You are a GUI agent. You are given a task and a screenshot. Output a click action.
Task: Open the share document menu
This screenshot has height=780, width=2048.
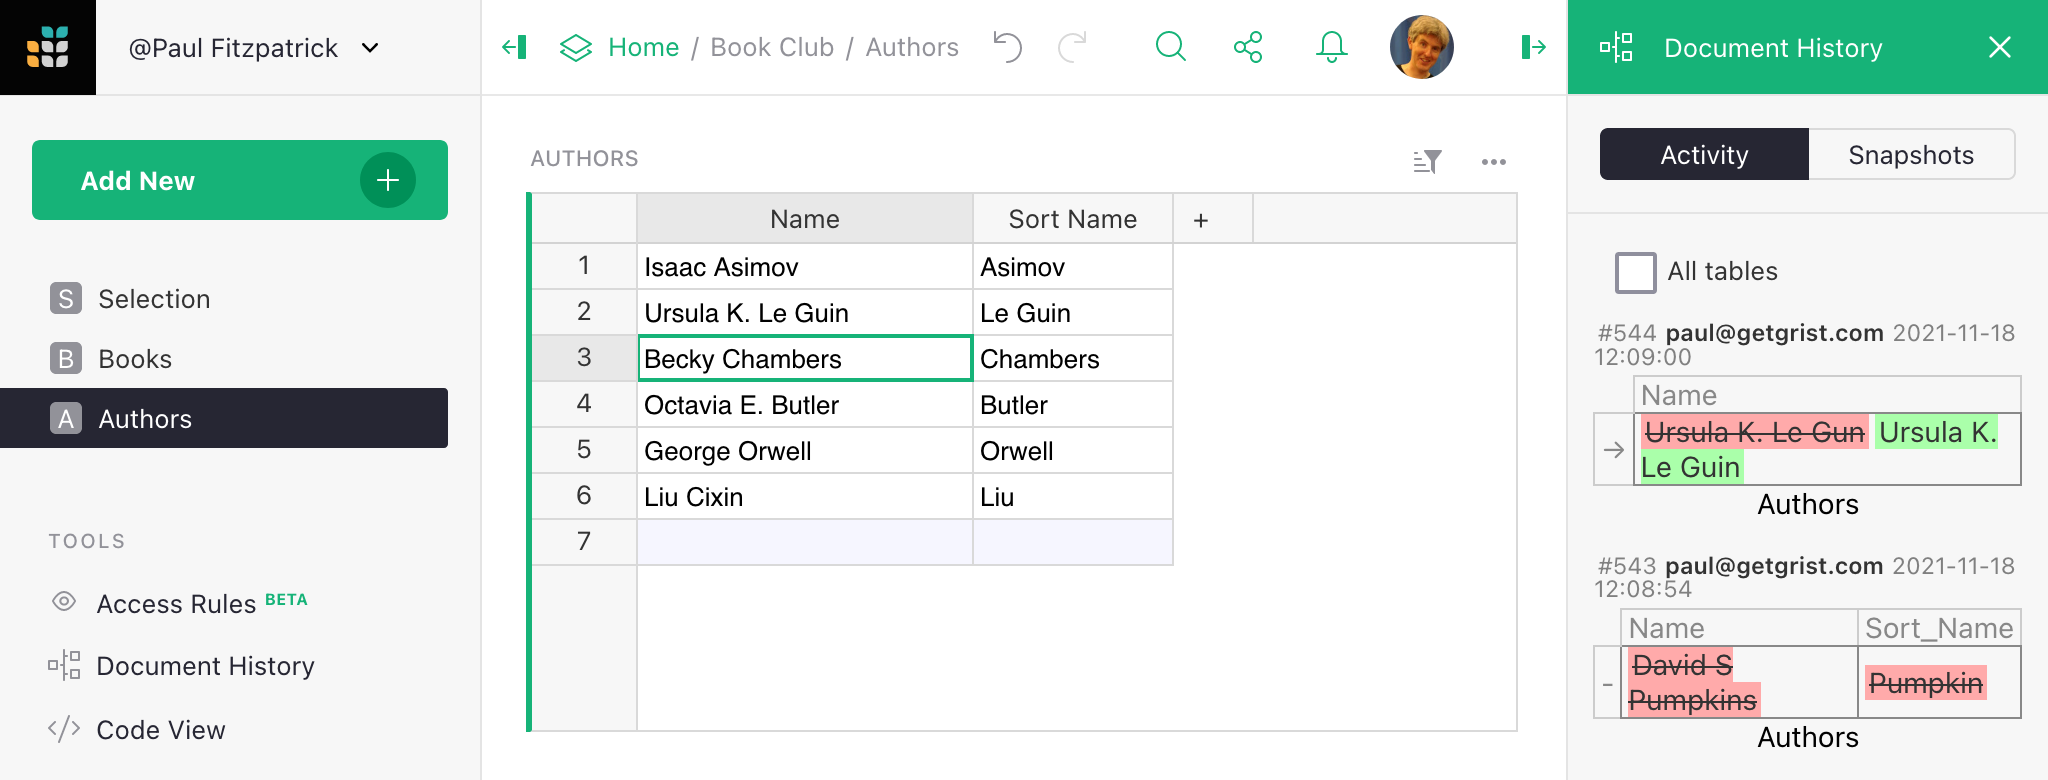tap(1248, 47)
